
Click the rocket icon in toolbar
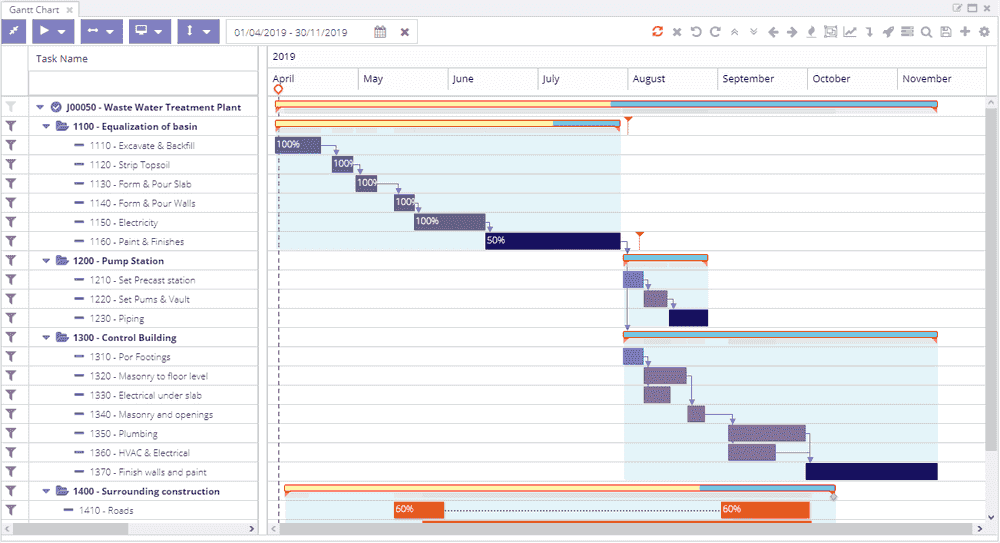[x=888, y=31]
